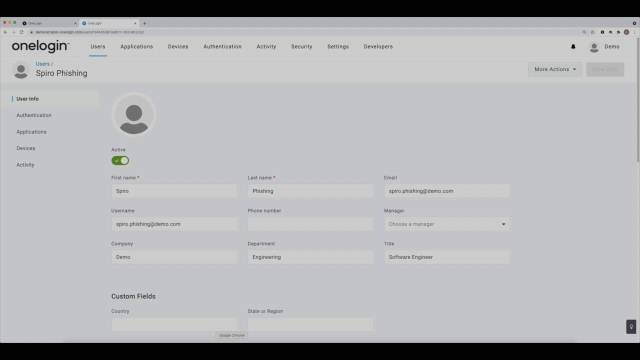Viewport: 640px width, 360px height.
Task: Open the Security menu
Action: (x=302, y=47)
